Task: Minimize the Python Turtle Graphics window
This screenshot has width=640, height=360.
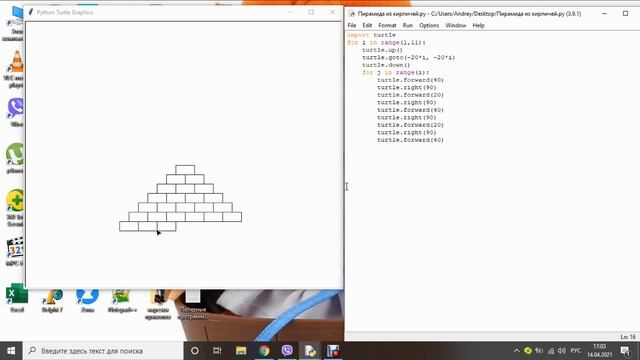Action: coord(290,12)
